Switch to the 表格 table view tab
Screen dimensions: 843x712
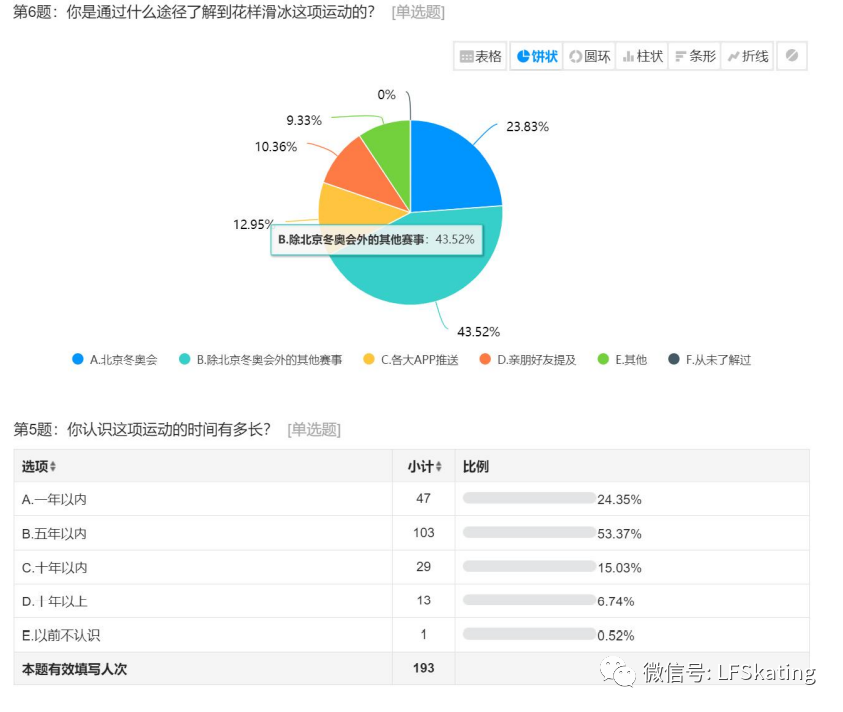(481, 56)
